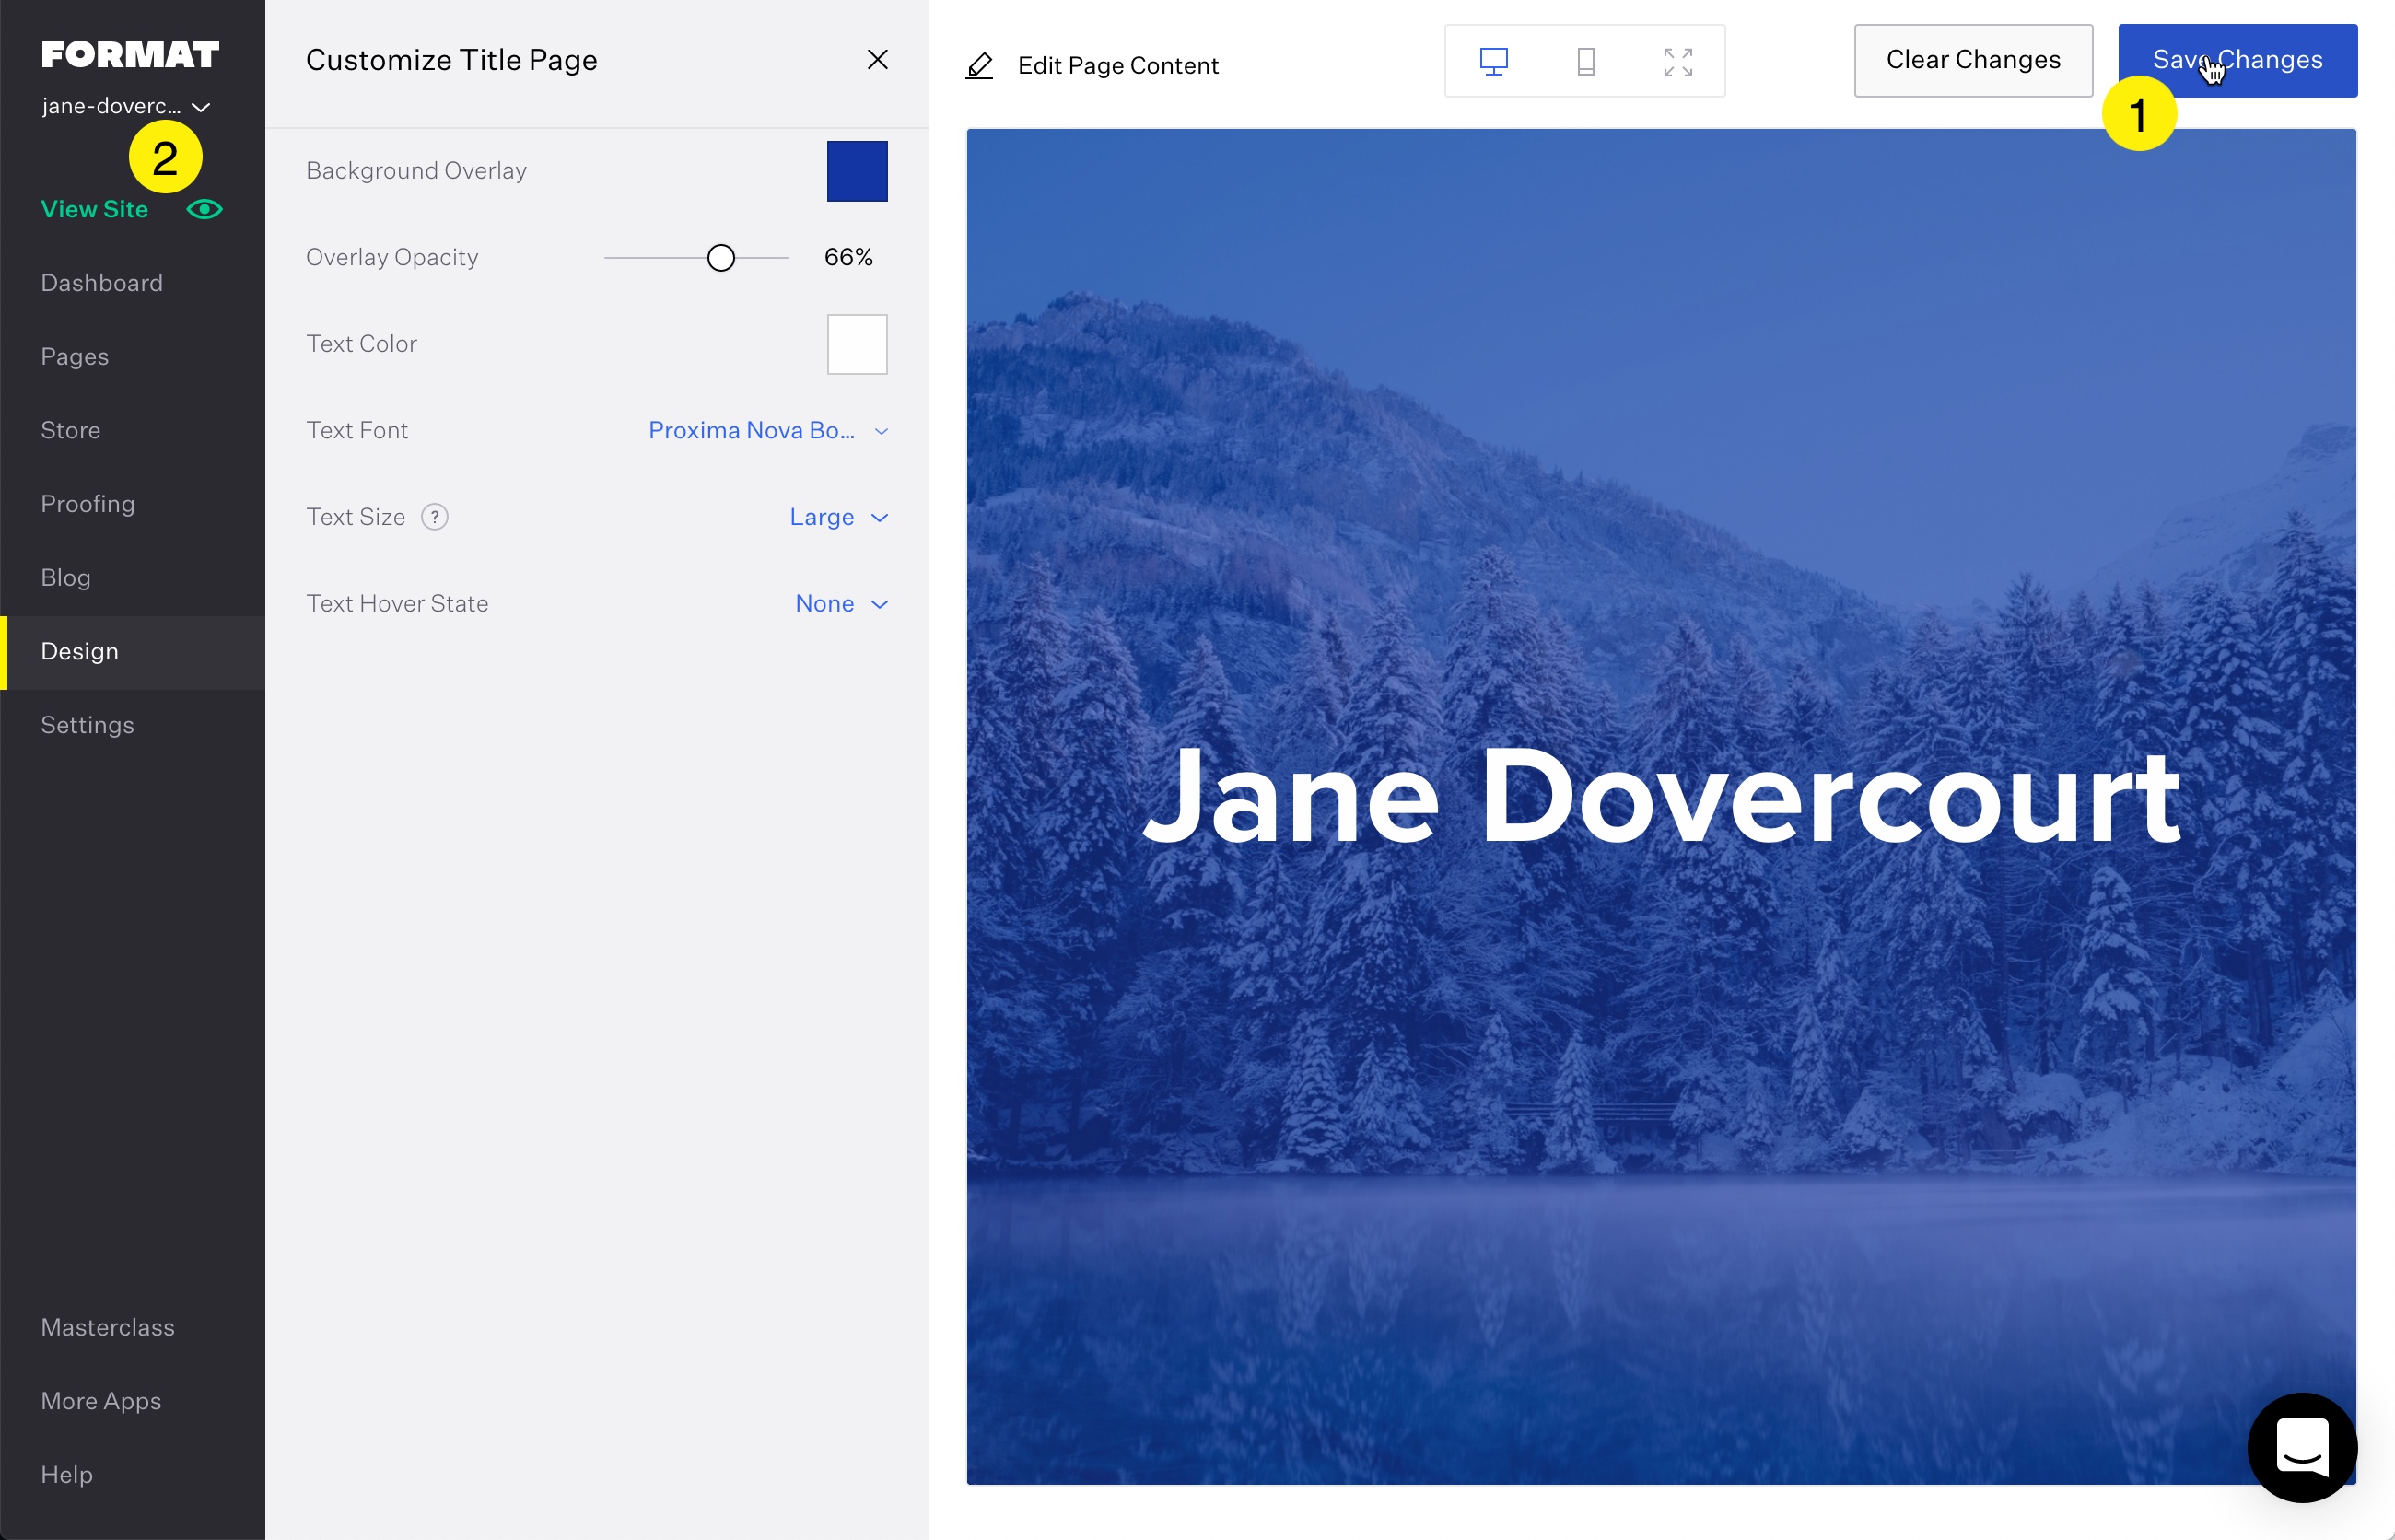Image resolution: width=2395 pixels, height=1540 pixels.
Task: Click the Text Hover State chevron arrow
Action: point(880,604)
